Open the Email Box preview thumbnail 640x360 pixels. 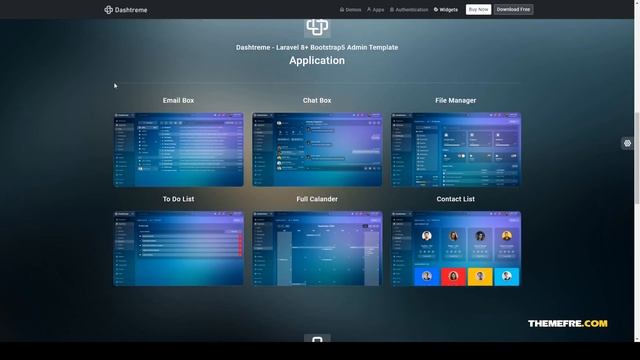[178, 149]
